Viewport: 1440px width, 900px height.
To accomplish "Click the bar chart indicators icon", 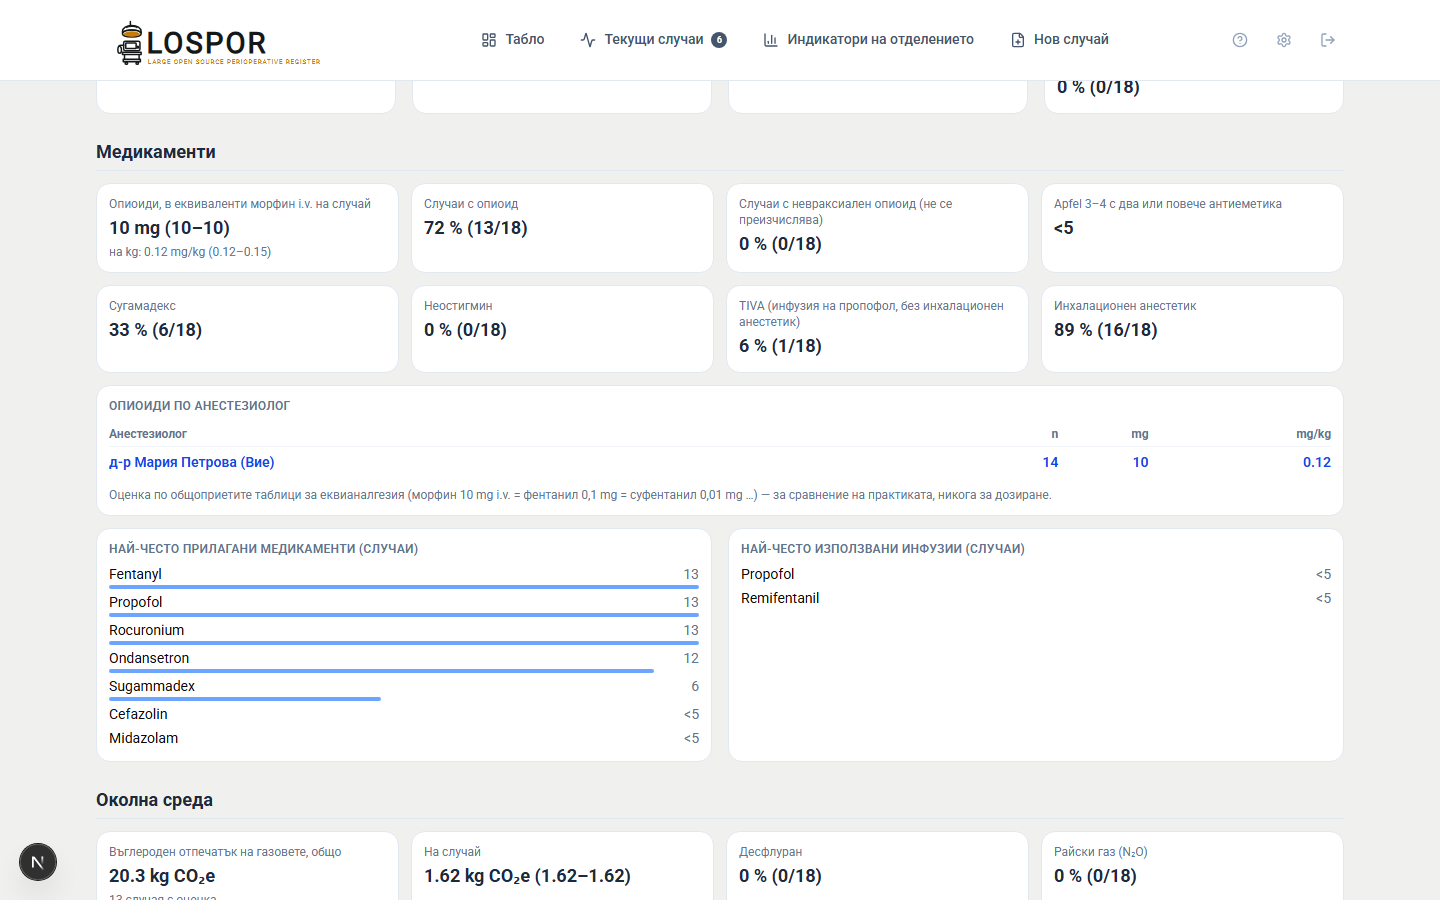I will tap(771, 40).
